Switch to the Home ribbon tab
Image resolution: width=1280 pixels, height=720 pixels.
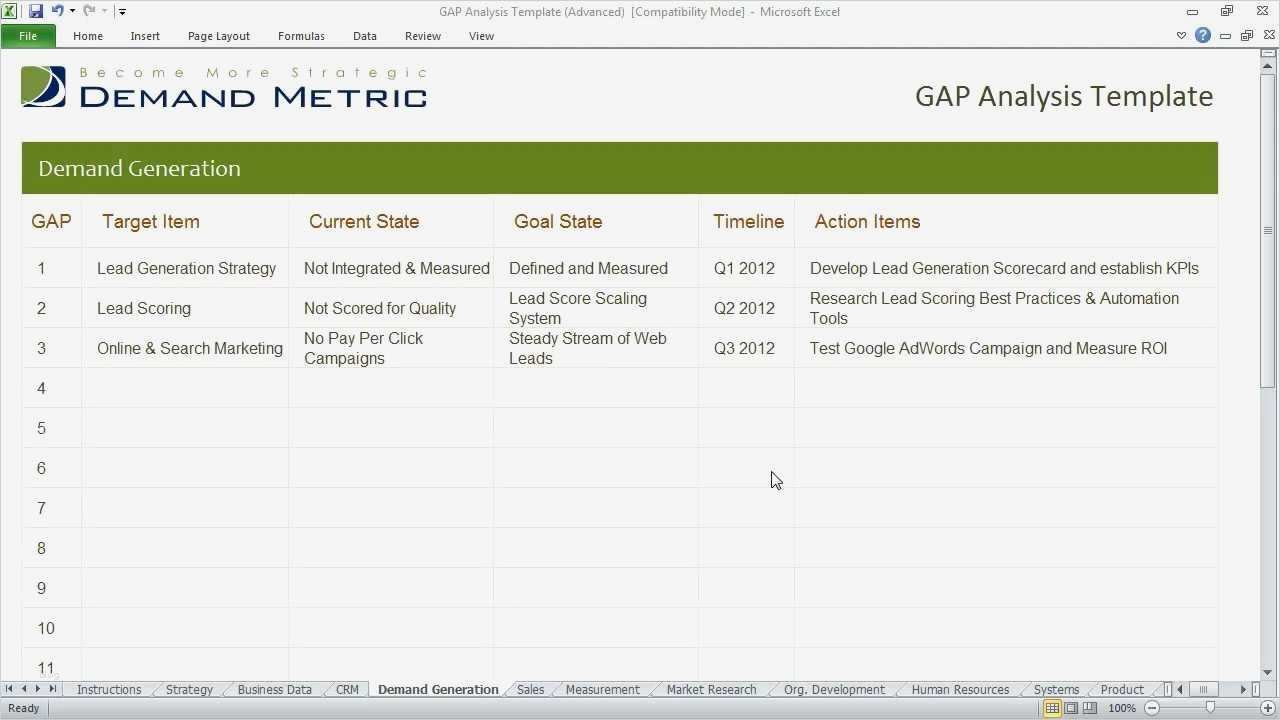pos(88,36)
